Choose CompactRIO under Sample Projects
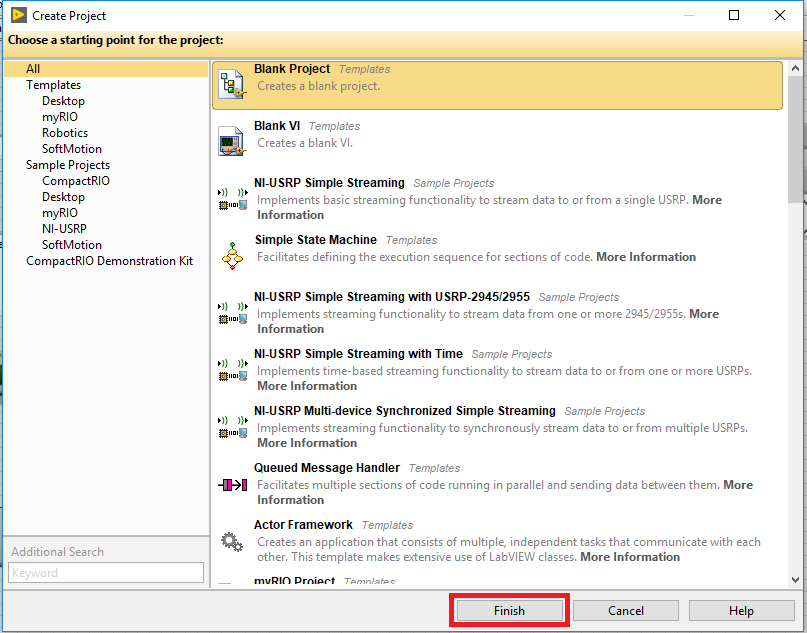 [x=76, y=181]
